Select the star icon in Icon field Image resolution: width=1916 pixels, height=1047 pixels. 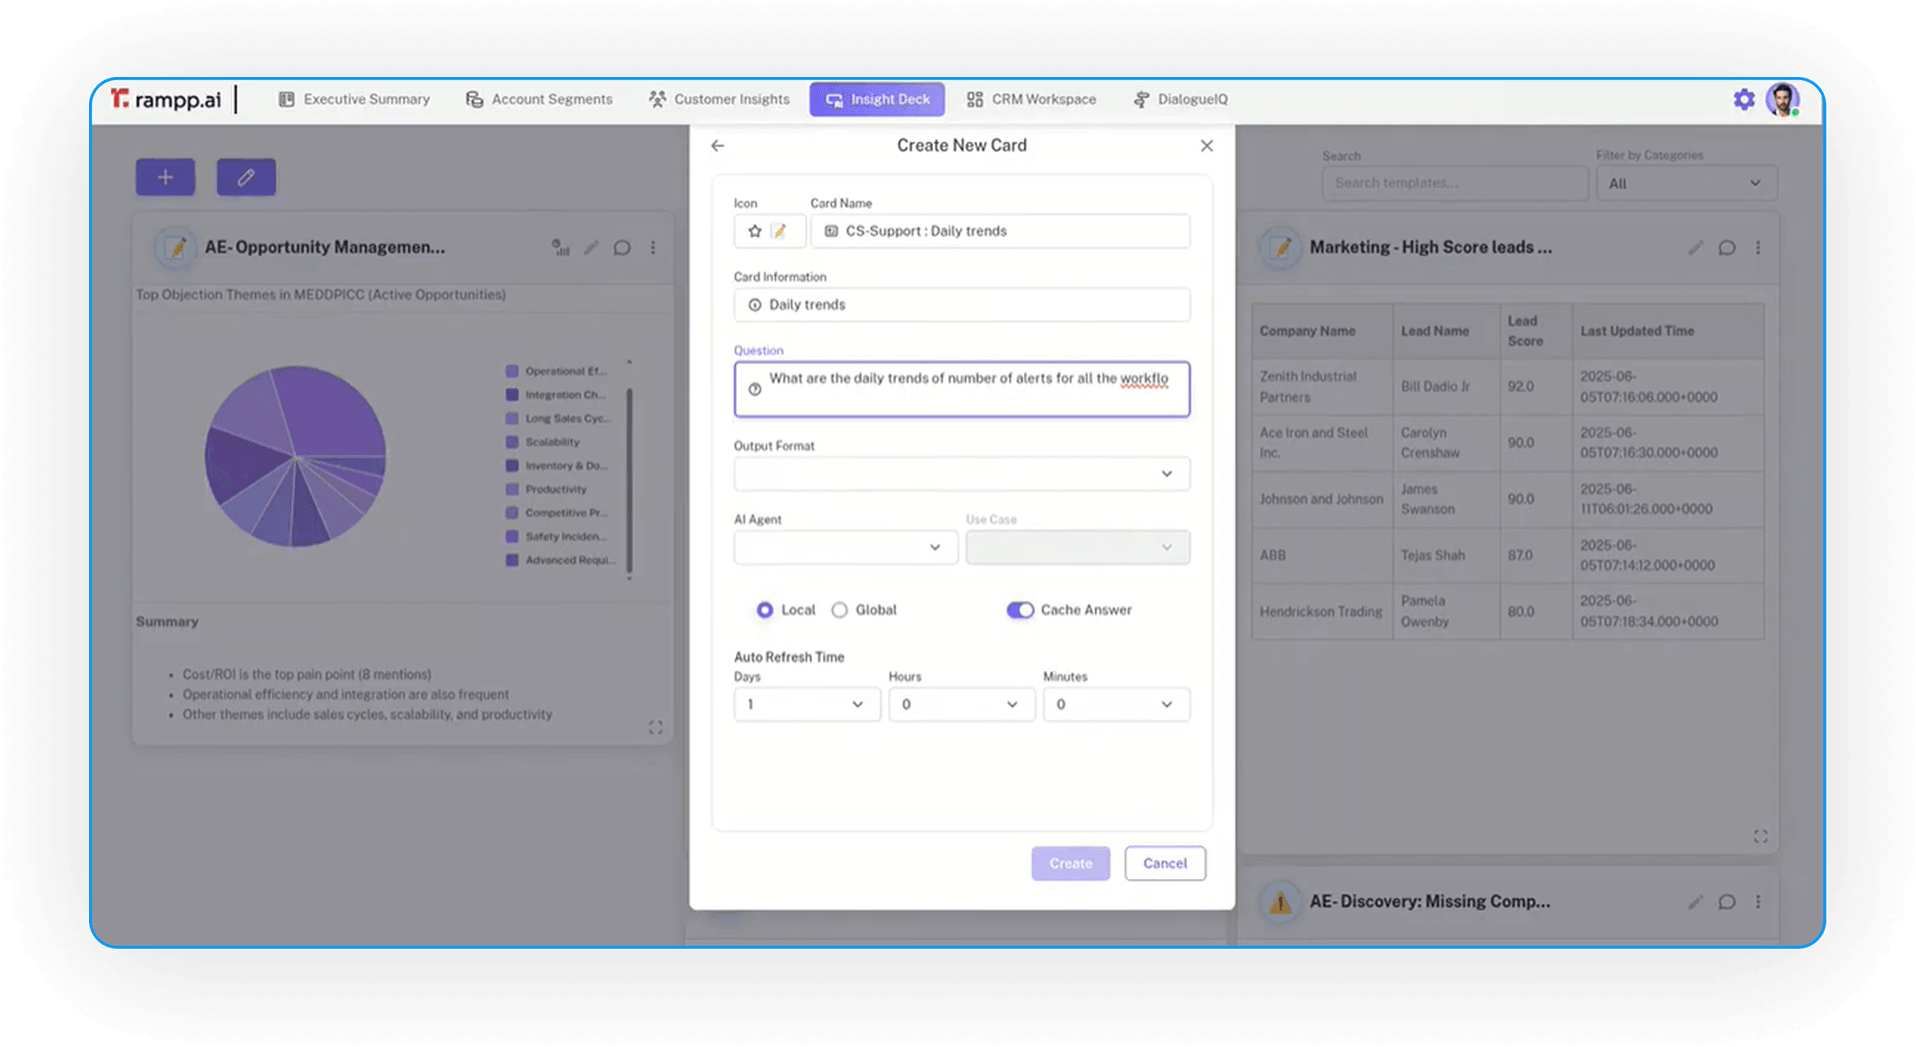click(755, 231)
